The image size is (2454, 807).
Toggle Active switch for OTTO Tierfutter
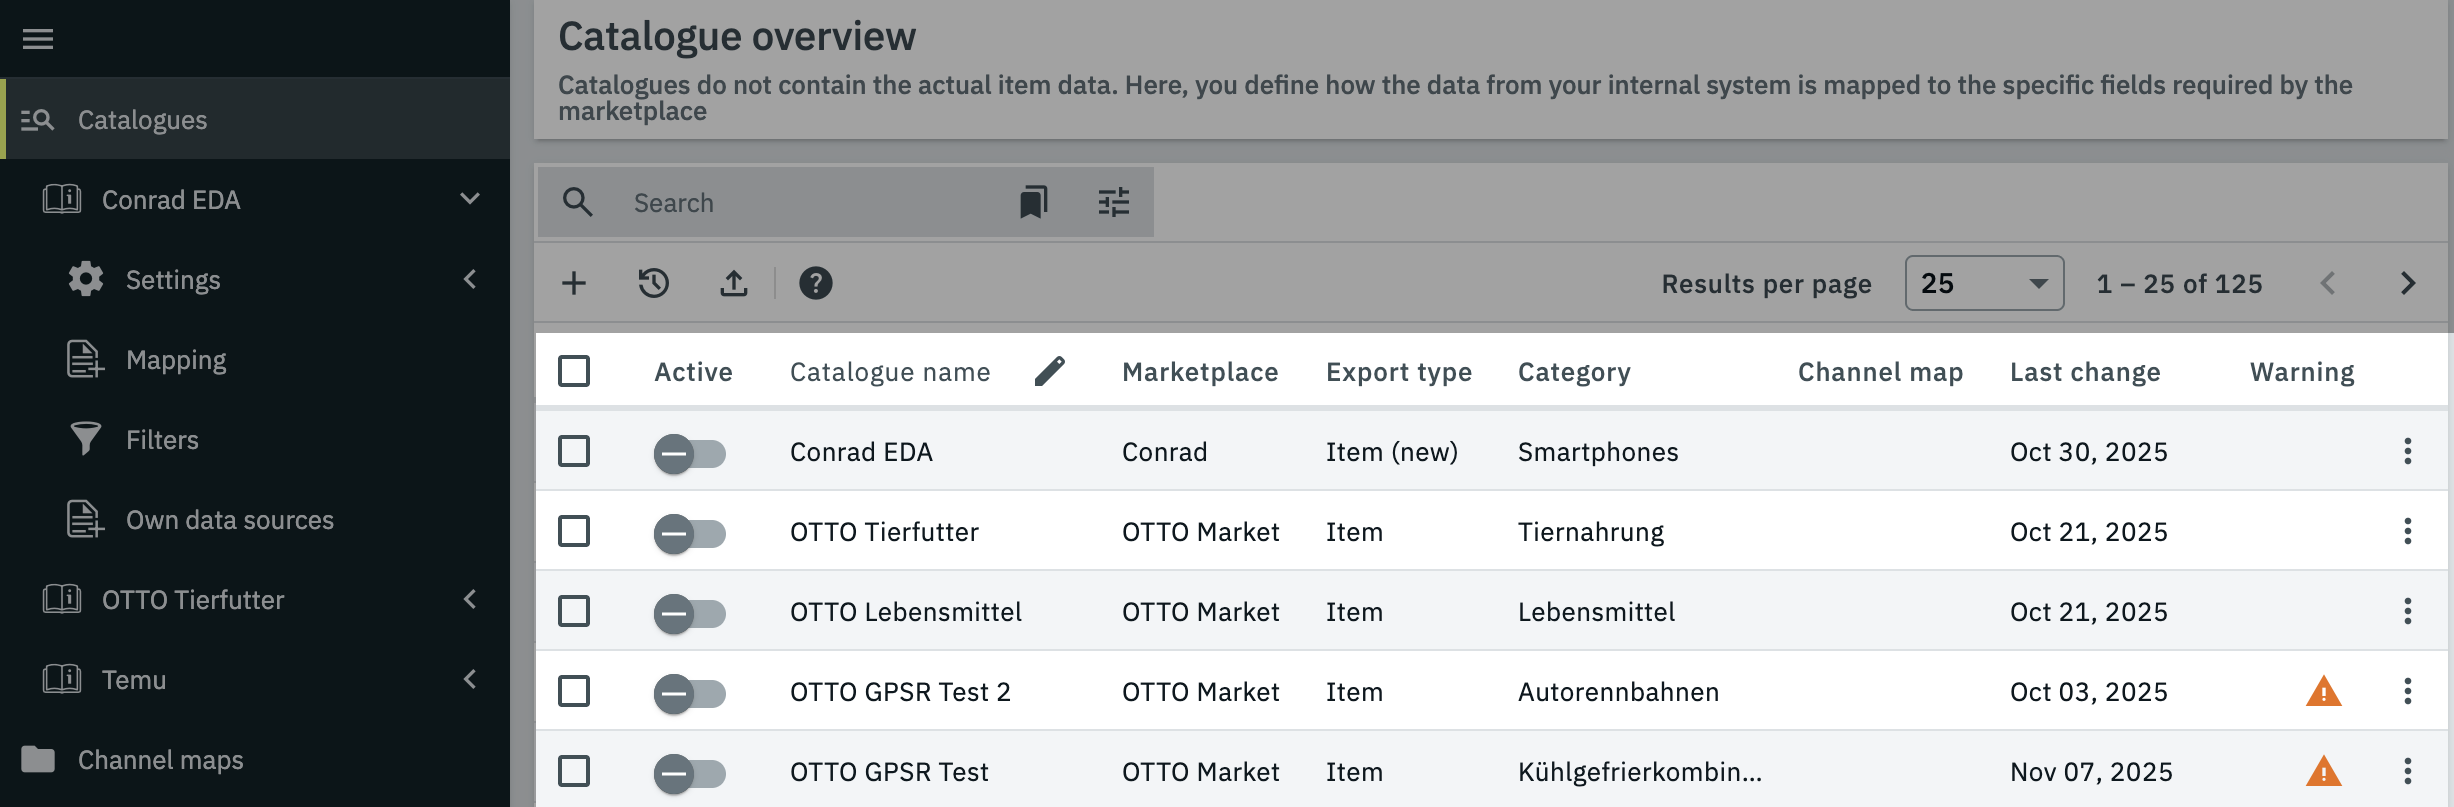(689, 534)
